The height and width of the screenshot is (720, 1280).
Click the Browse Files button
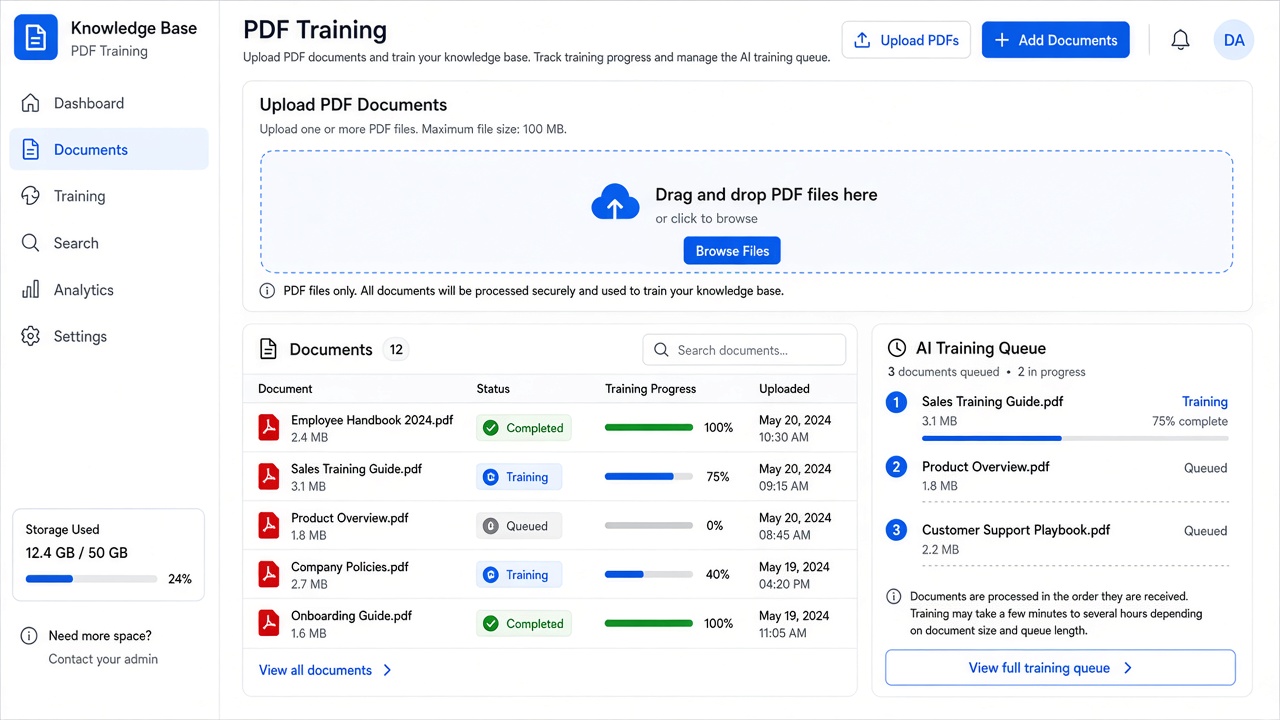coord(732,251)
